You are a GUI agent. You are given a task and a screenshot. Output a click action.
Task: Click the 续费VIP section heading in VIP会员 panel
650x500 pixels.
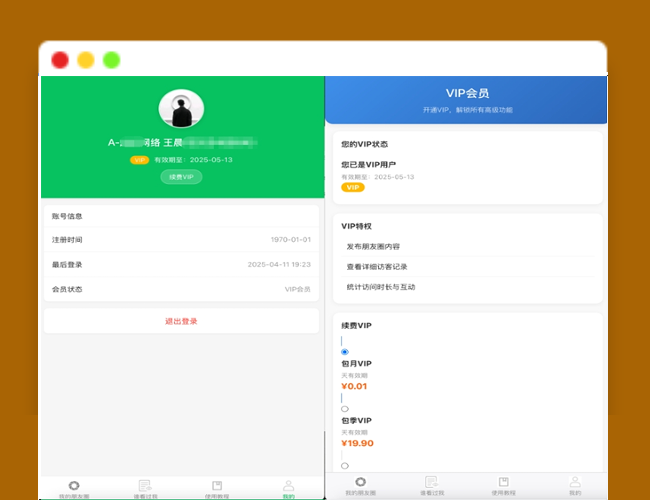click(x=357, y=325)
